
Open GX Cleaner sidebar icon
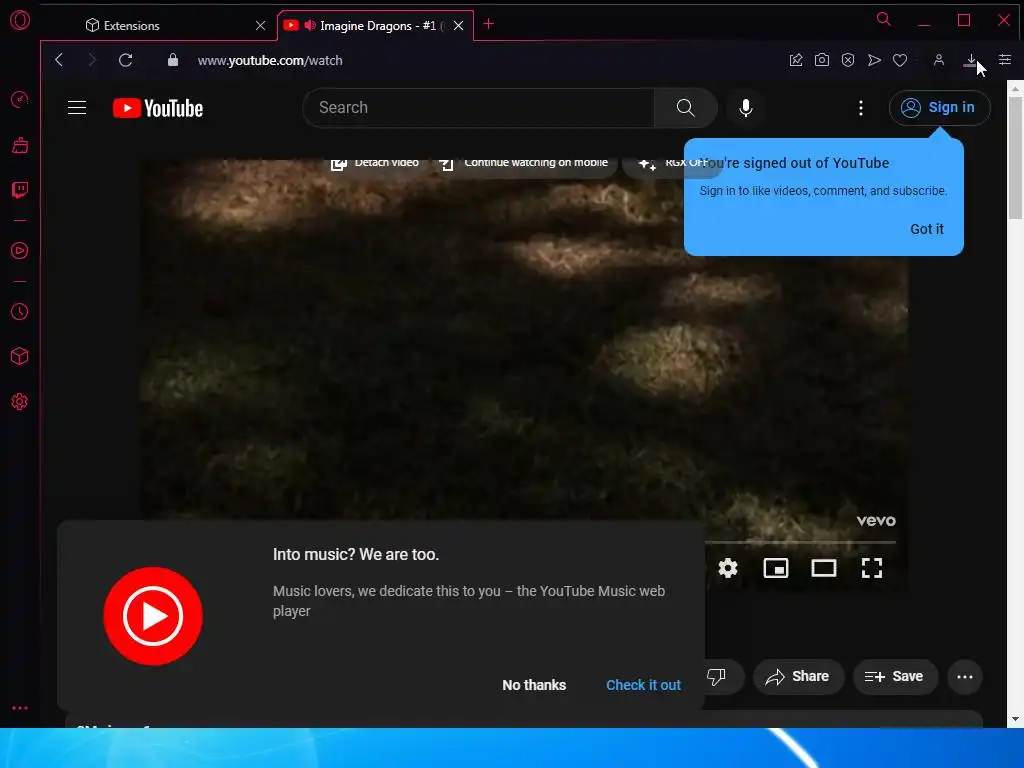point(20,145)
